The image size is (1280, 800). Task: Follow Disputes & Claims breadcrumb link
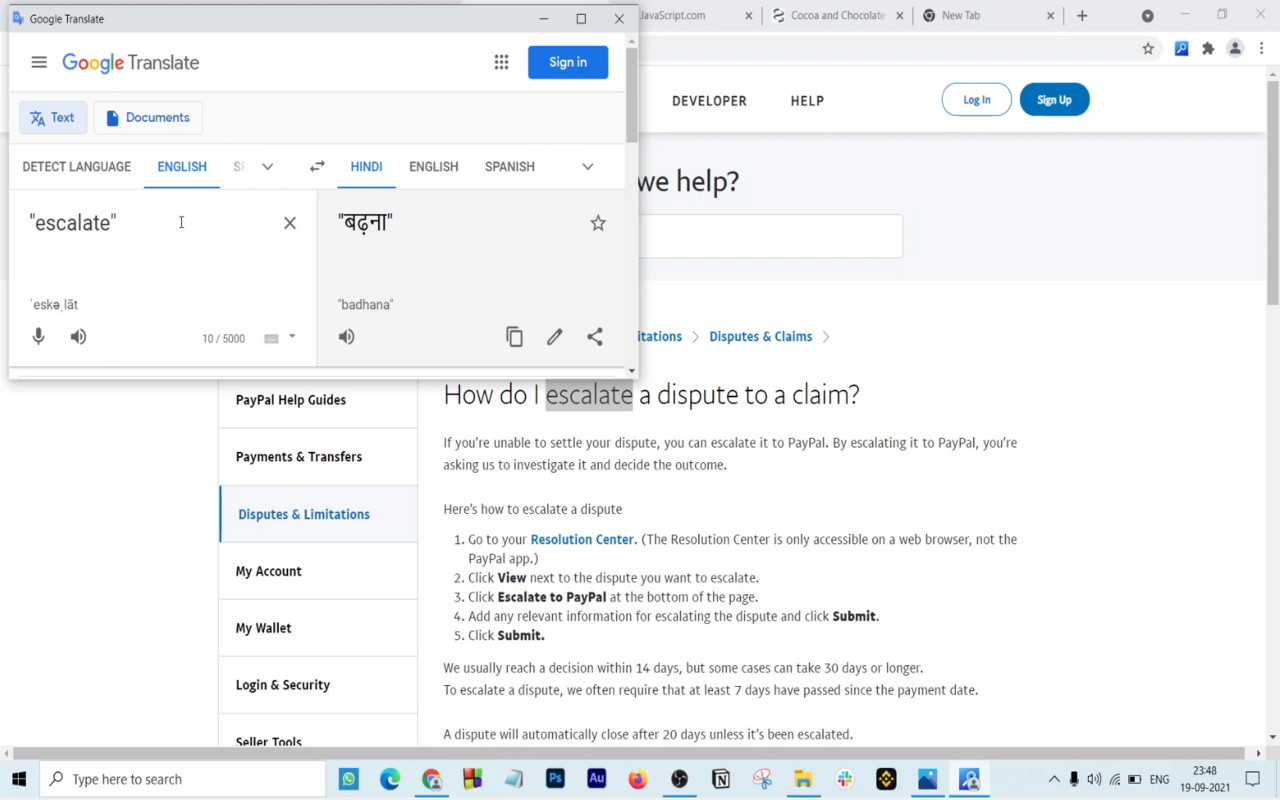pos(761,337)
